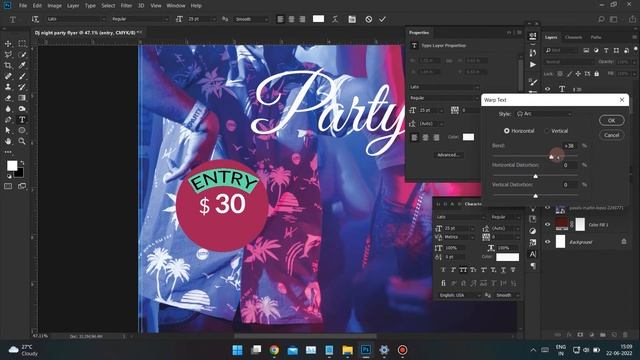Select the Ellipse shape tool
The width and height of the screenshot is (640, 360).
tap(22, 130)
